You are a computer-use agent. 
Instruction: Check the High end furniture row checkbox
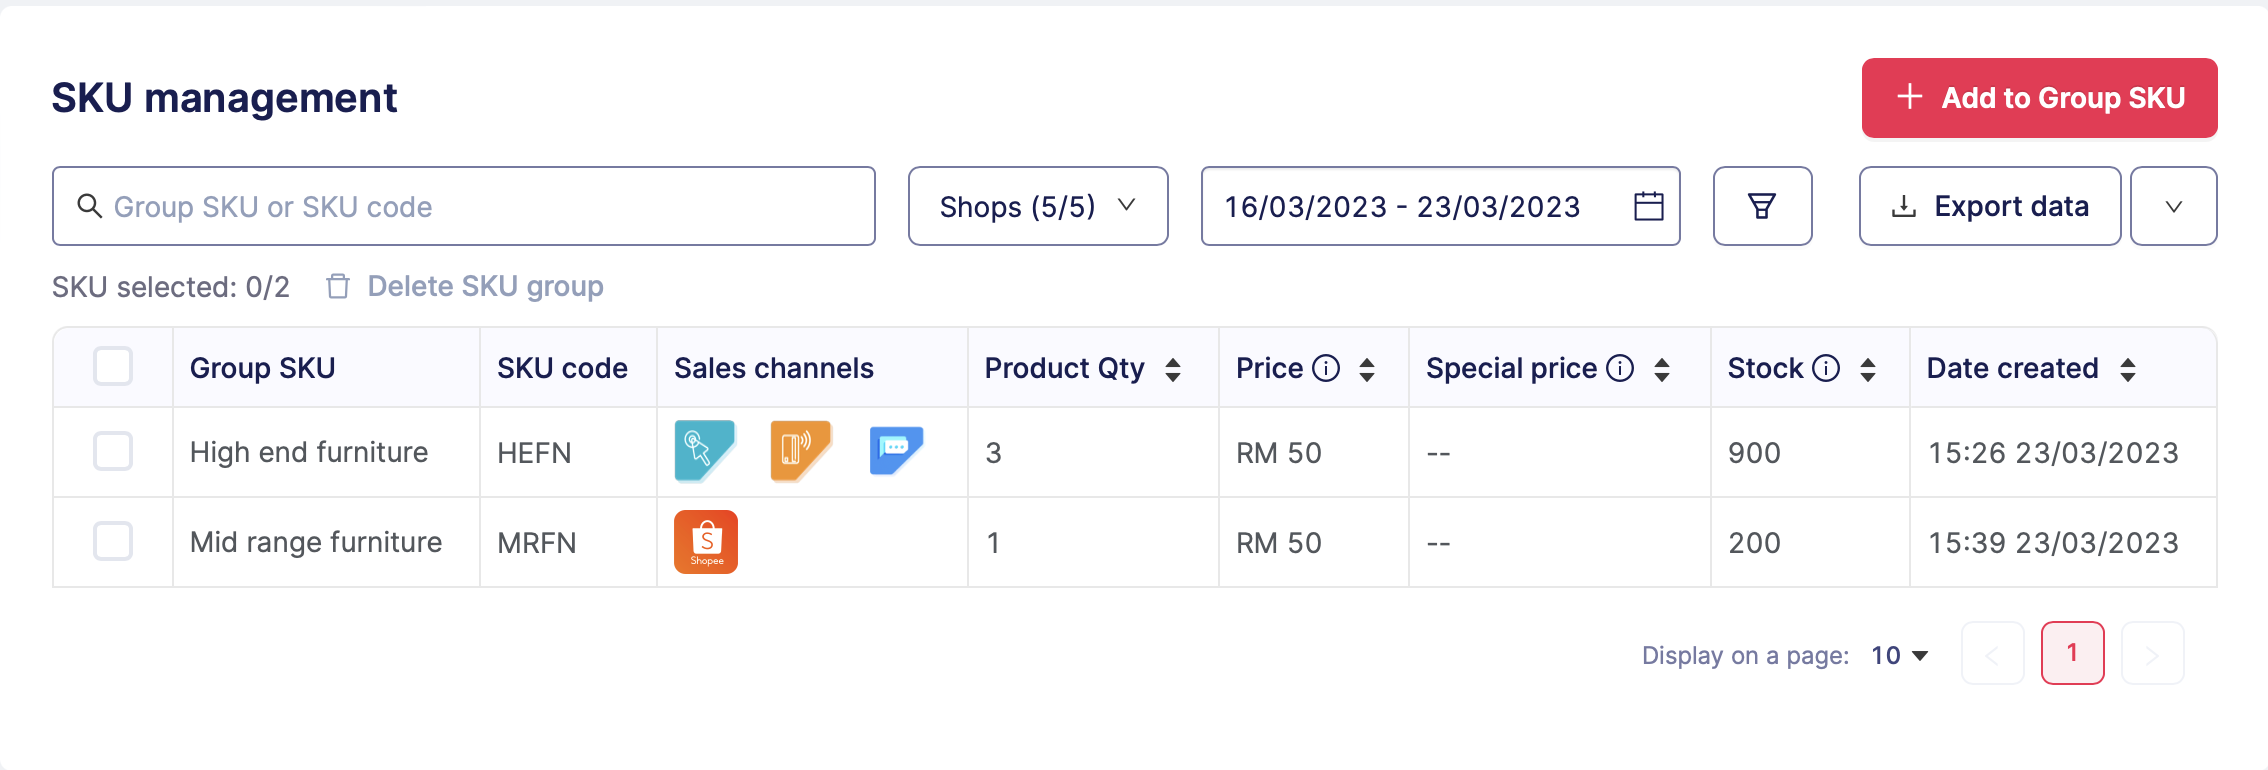[x=113, y=451]
